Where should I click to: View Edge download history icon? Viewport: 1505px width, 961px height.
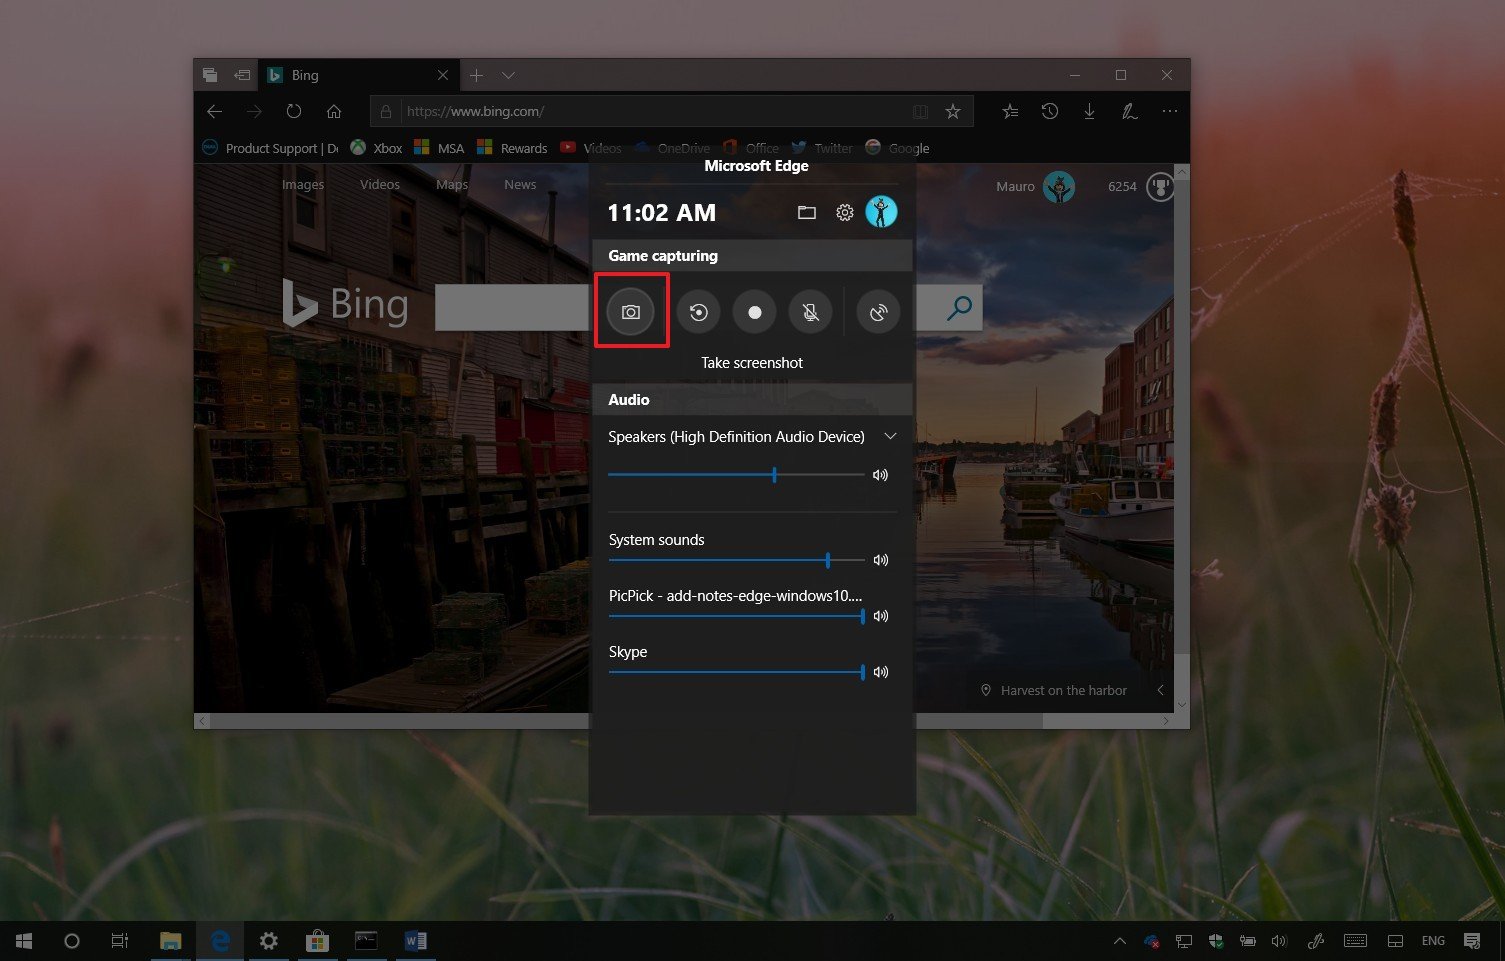tap(1089, 111)
